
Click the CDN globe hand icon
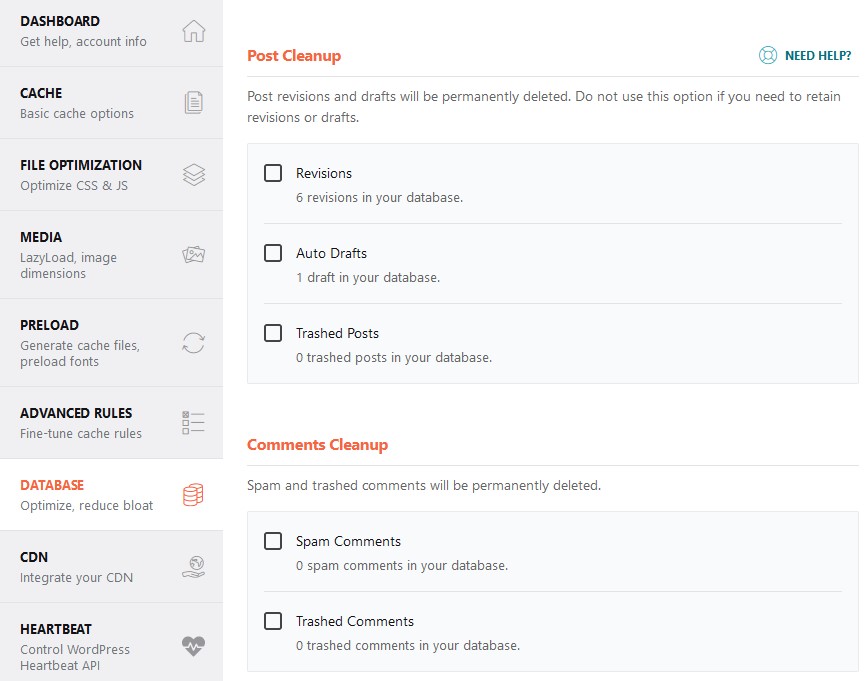pyautogui.click(x=194, y=567)
